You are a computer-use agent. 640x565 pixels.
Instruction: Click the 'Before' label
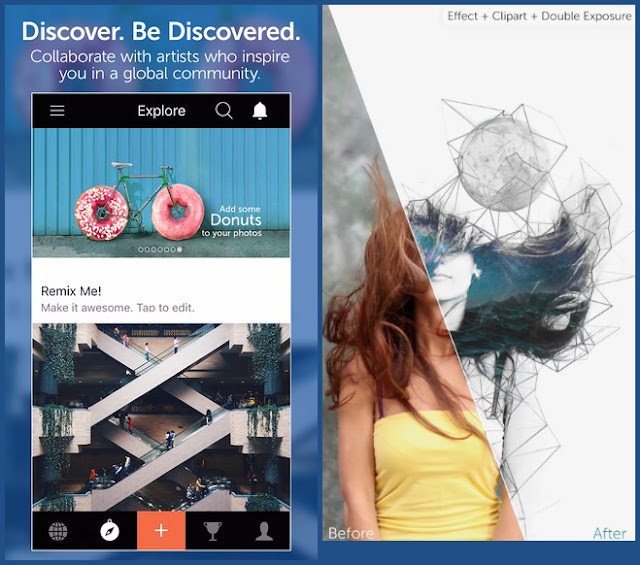click(x=351, y=533)
